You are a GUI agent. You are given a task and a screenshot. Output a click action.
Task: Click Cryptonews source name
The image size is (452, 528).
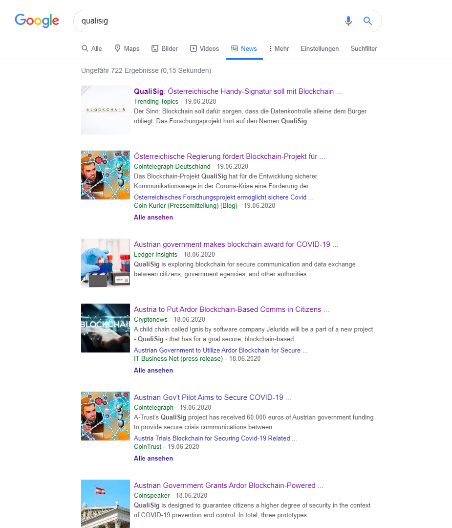coord(151,319)
